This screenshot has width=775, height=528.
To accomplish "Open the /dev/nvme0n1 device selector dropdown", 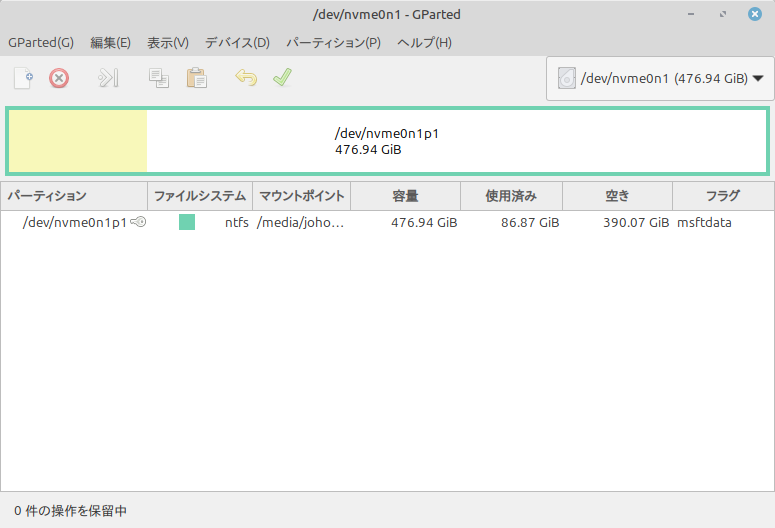I will (x=661, y=78).
